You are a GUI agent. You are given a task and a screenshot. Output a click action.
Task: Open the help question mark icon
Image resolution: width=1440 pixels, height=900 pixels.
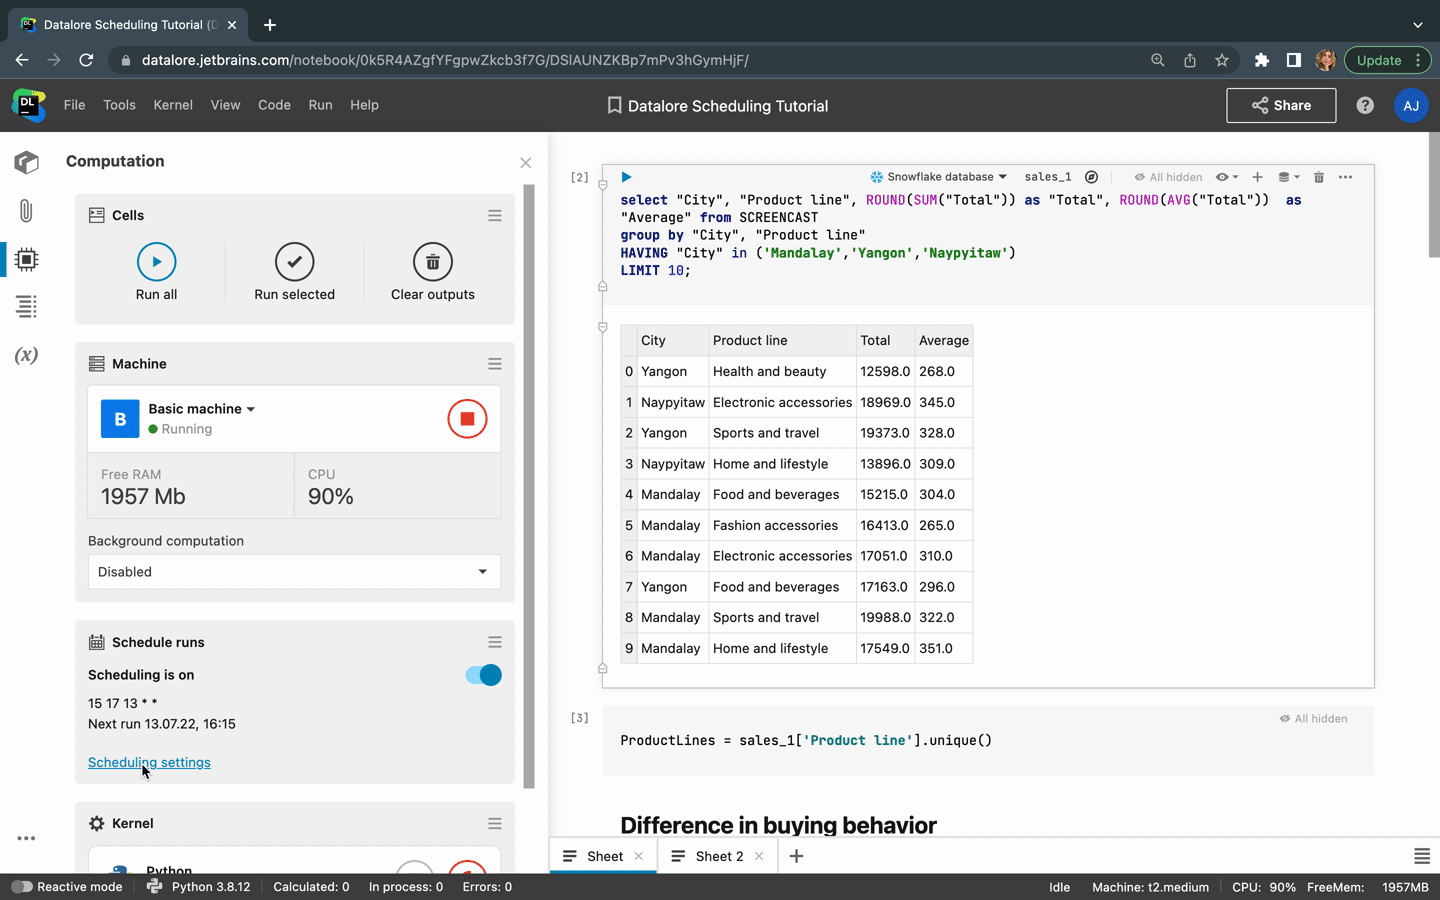[x=1364, y=105]
